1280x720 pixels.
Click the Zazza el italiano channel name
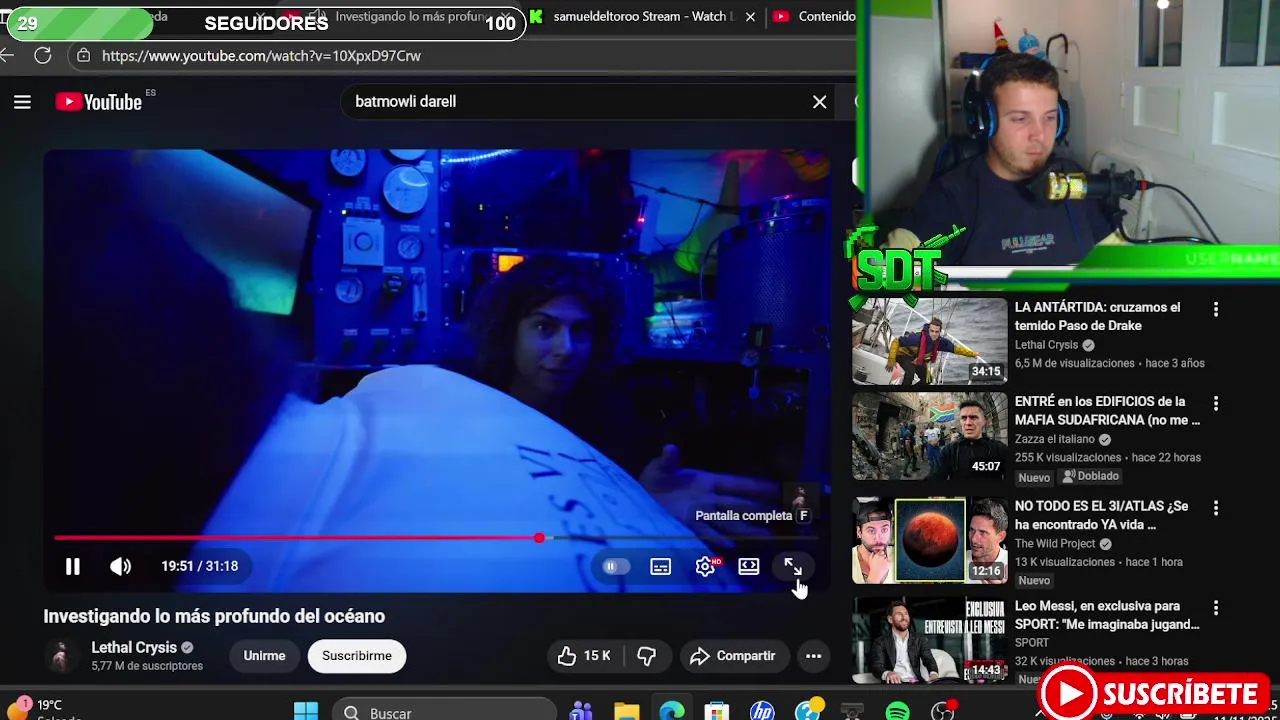coord(1055,439)
